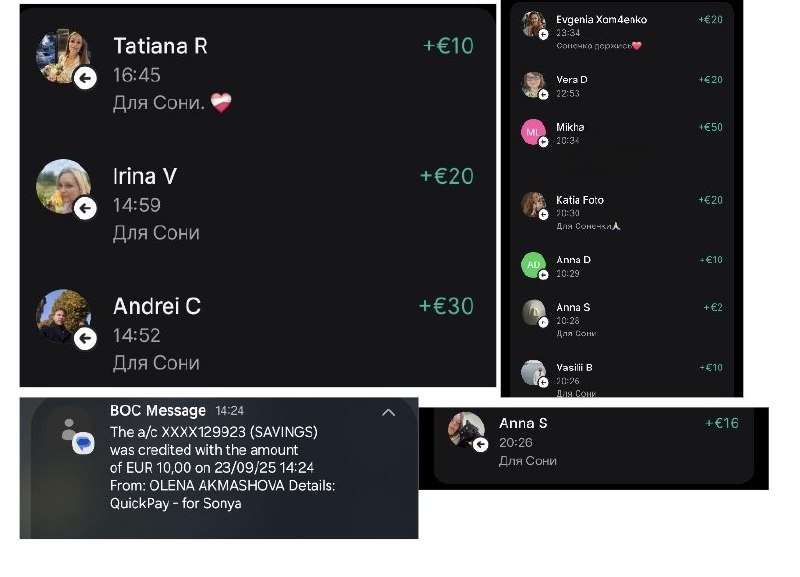Open Mikha's +€50 transfer entry
Viewport: 800px width, 577px height.
[711, 127]
